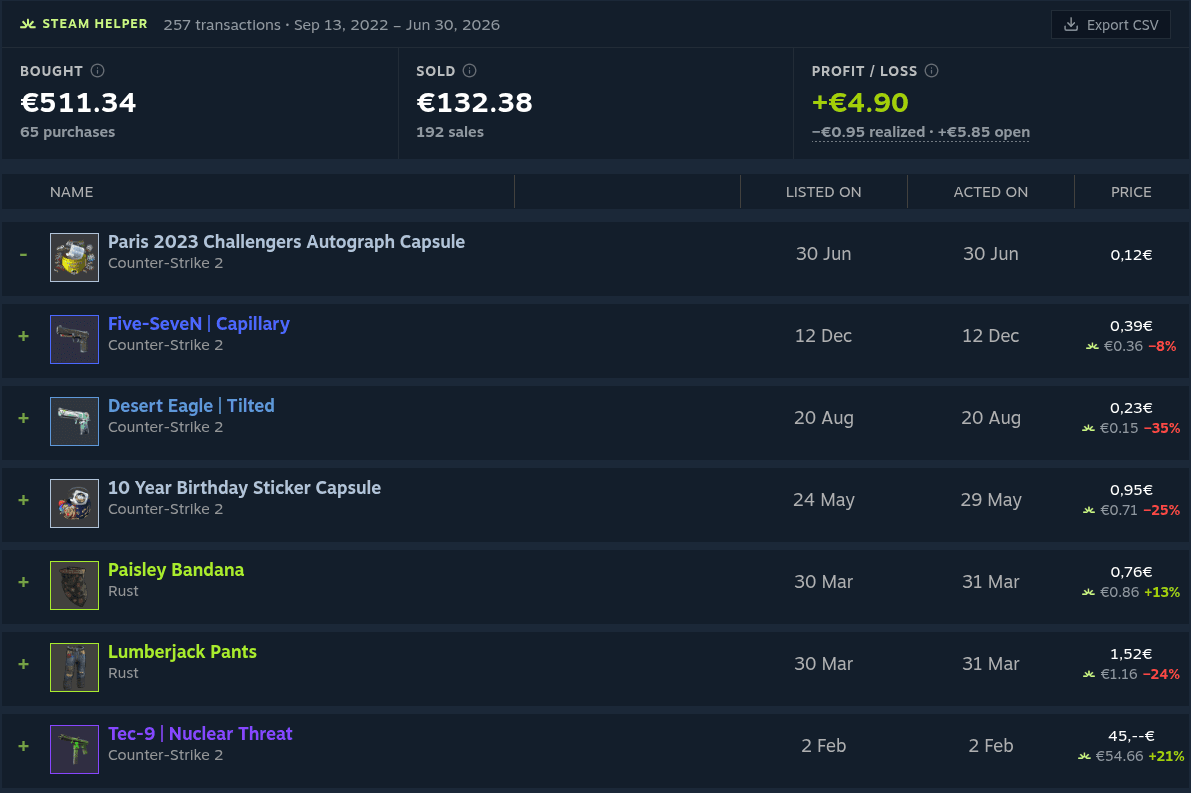The image size is (1191, 793).
Task: Click the €0.71 −25% market price
Action: tap(1131, 510)
